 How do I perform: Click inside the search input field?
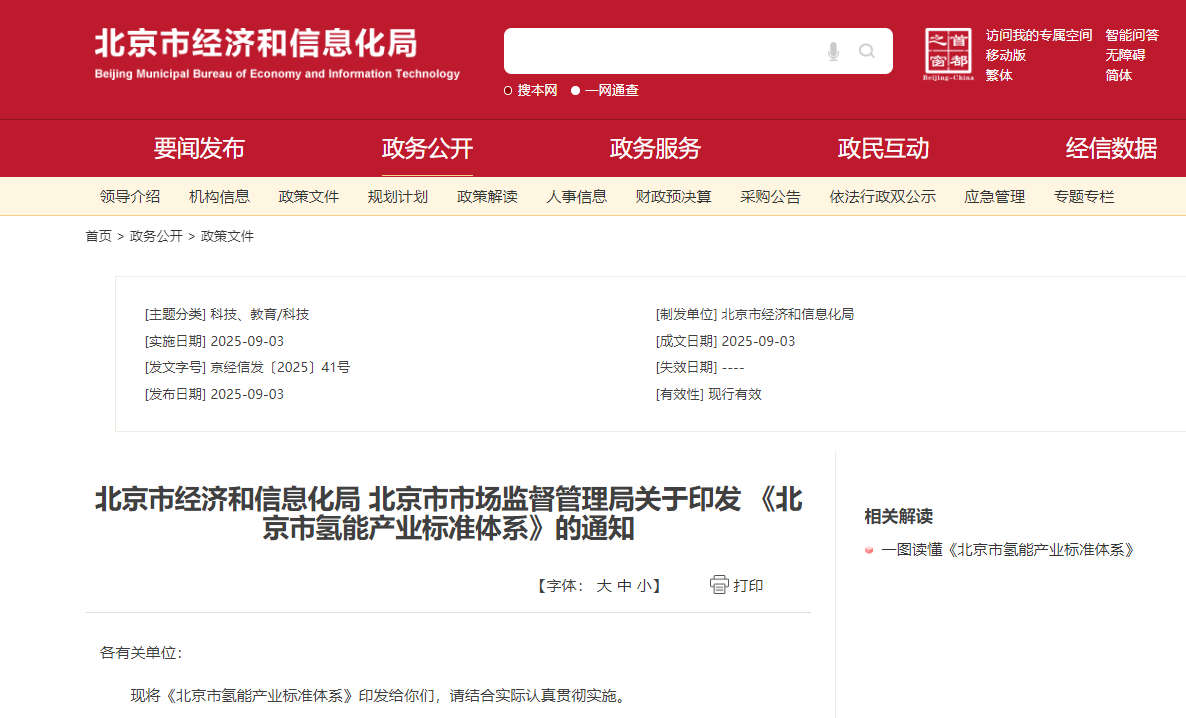660,51
